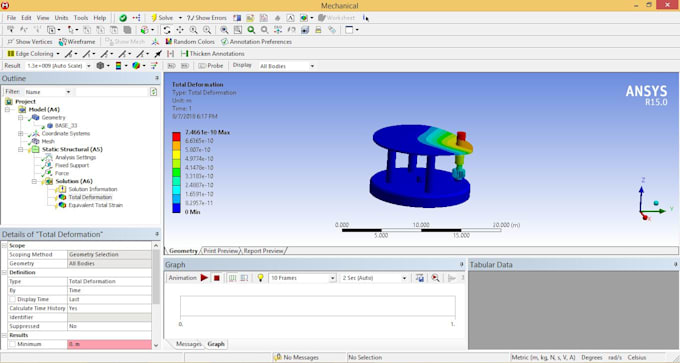Collapse the Geometry tree node
The width and height of the screenshot is (680, 363).
(x=20, y=118)
